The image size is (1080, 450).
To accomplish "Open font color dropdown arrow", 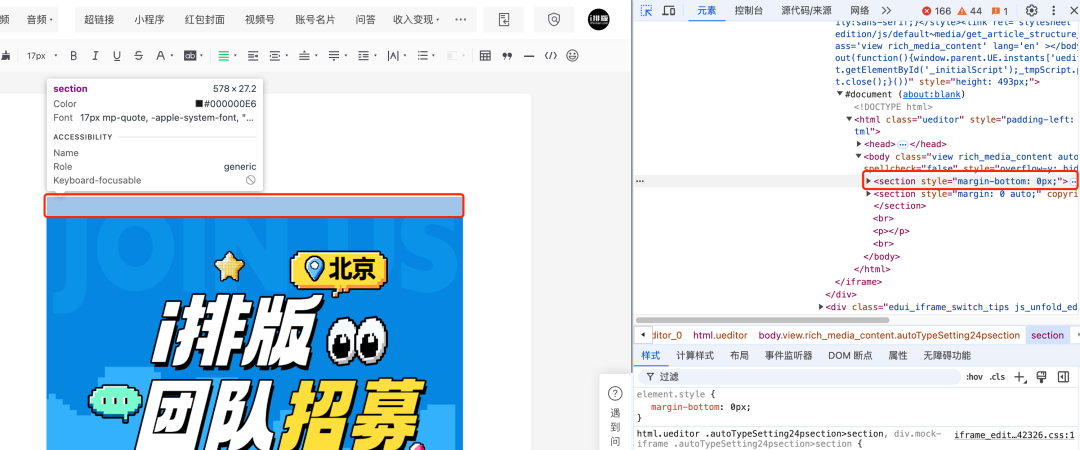I will click(172, 56).
